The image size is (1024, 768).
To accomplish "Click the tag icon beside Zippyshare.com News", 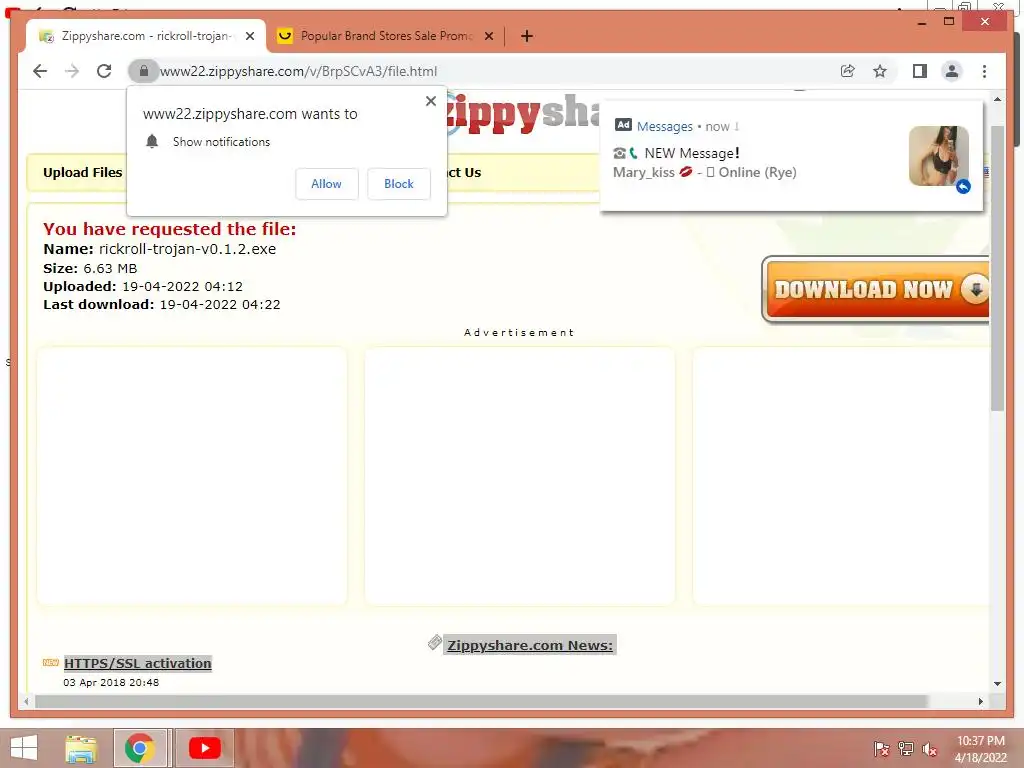I will [434, 643].
